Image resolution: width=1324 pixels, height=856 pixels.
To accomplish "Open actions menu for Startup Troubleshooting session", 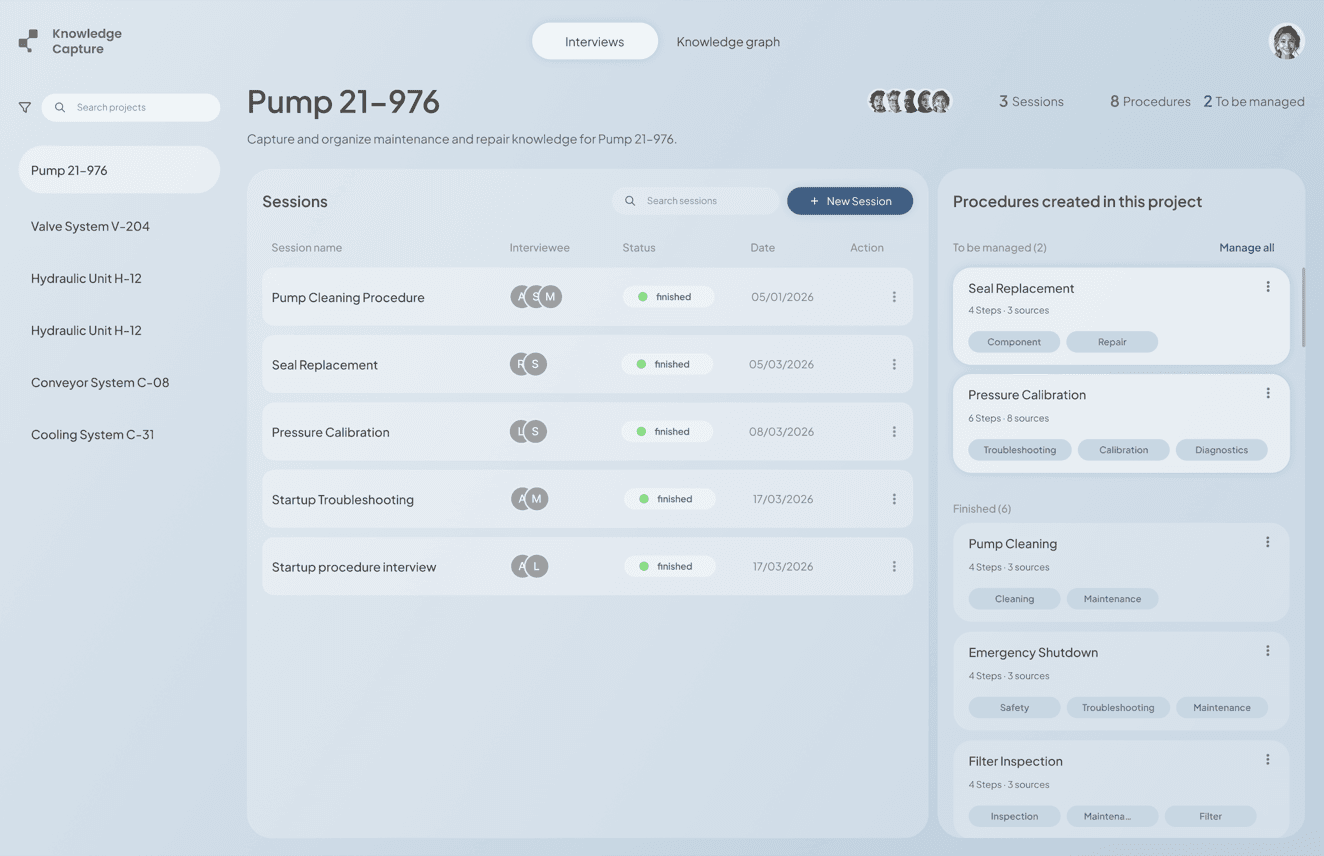I will point(894,499).
